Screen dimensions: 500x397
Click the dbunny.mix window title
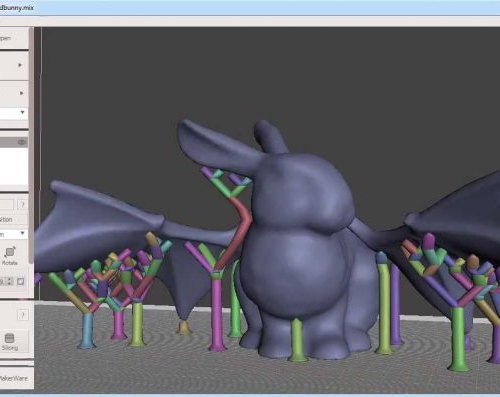click(17, 7)
